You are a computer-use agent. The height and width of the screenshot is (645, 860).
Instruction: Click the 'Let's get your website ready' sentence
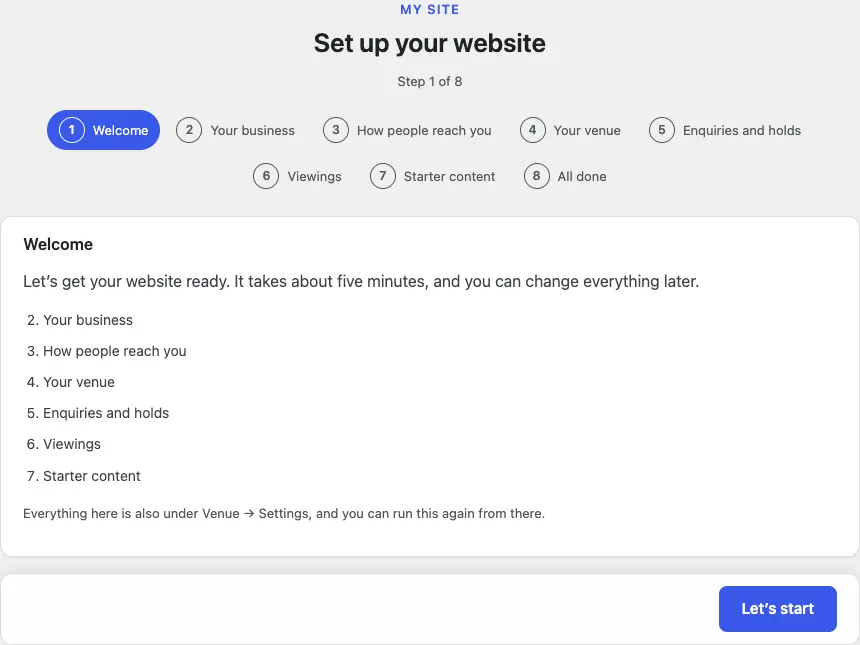click(x=361, y=281)
